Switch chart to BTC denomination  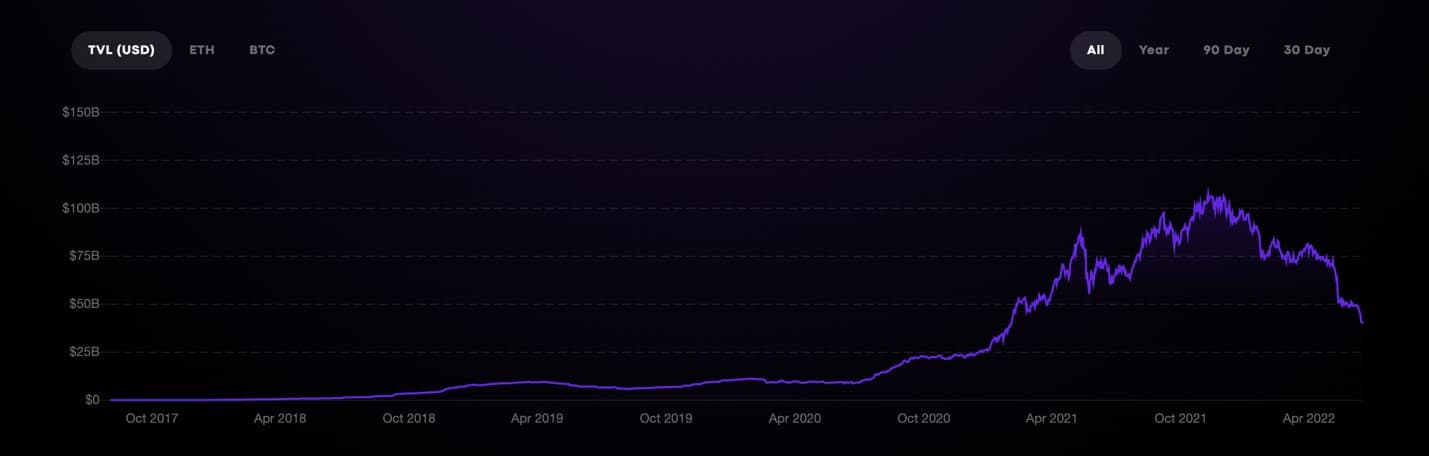point(262,50)
